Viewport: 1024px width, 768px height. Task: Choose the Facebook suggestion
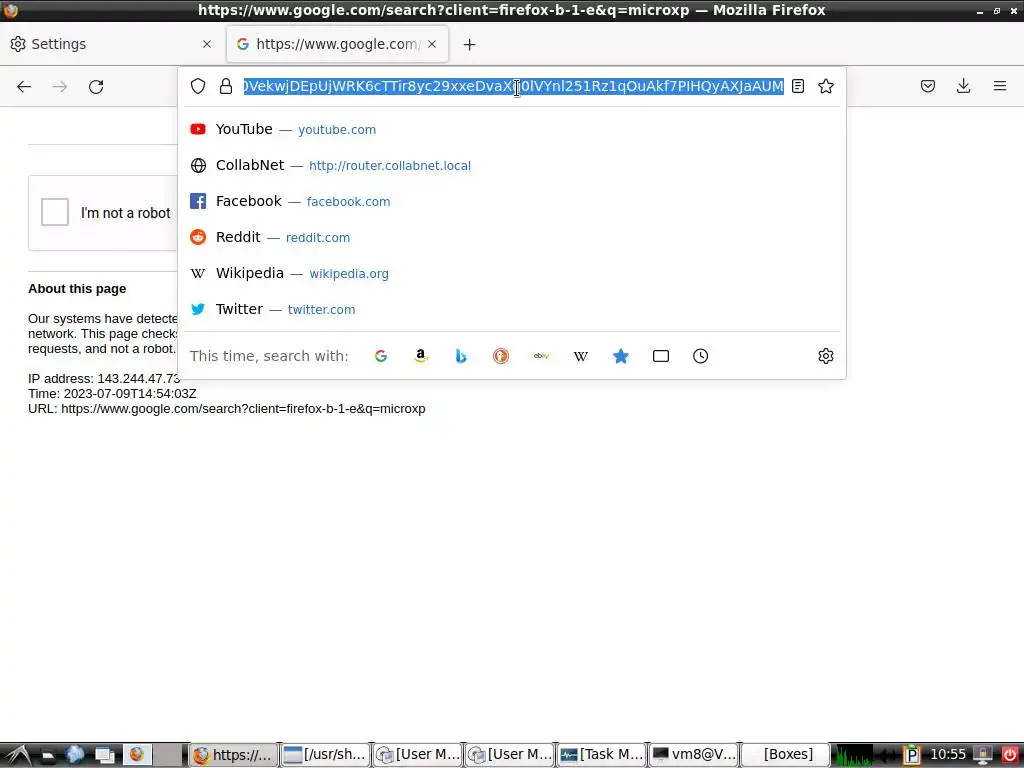point(511,201)
